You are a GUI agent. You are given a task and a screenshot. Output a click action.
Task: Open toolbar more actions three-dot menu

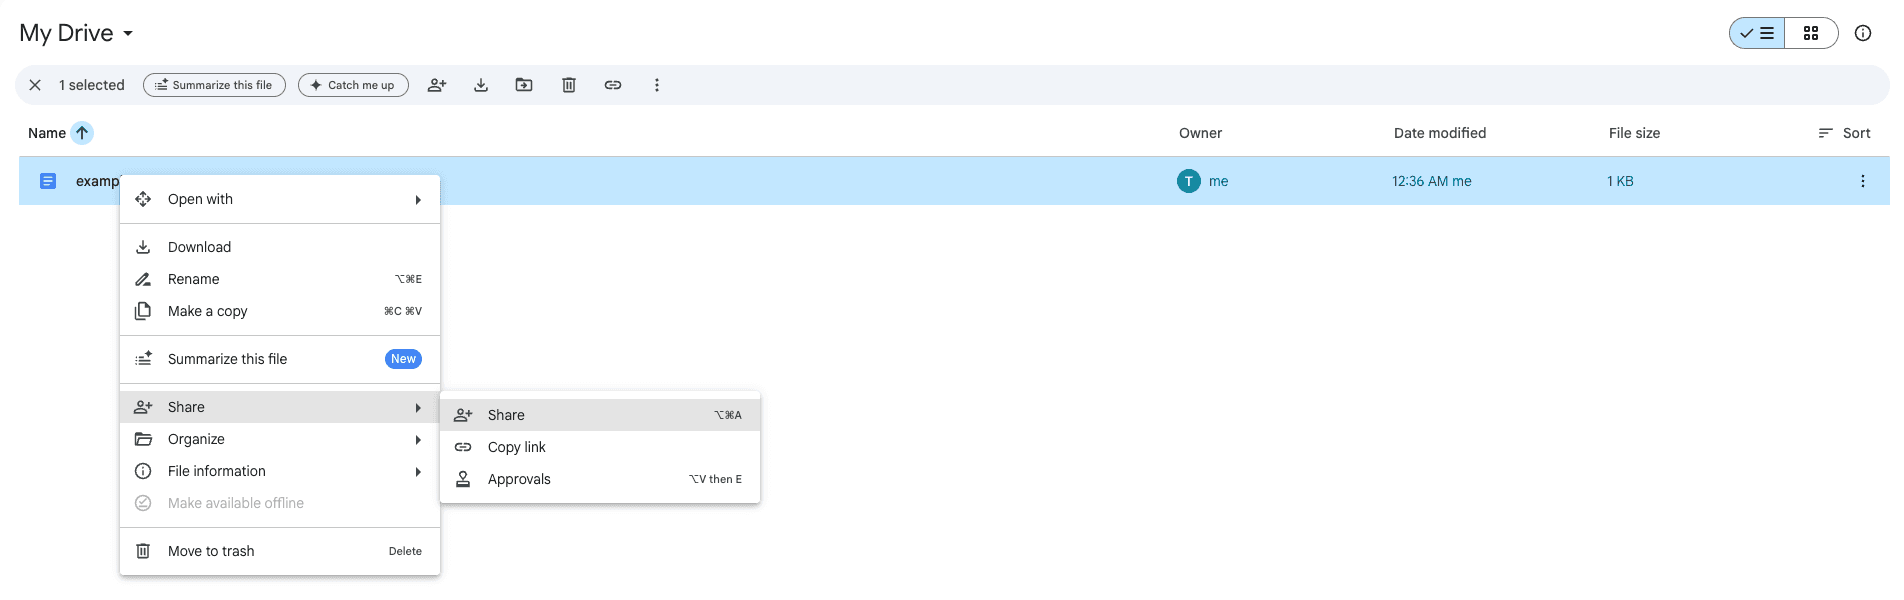tap(657, 85)
